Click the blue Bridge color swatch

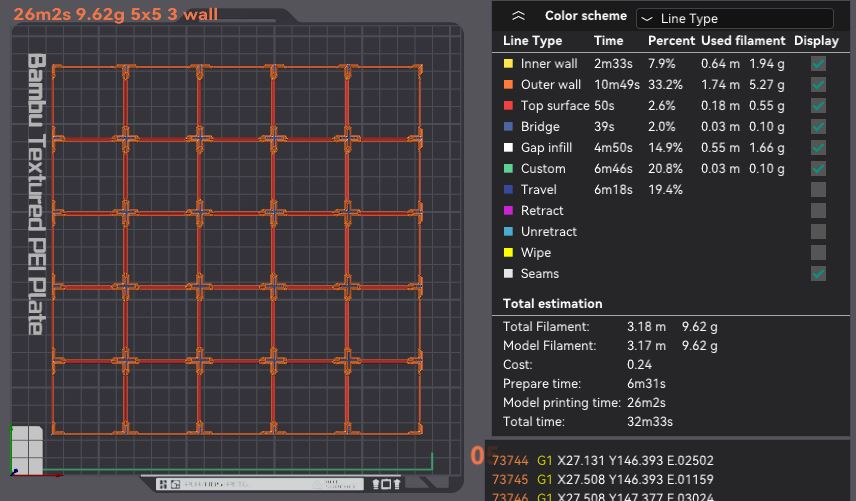pos(508,127)
